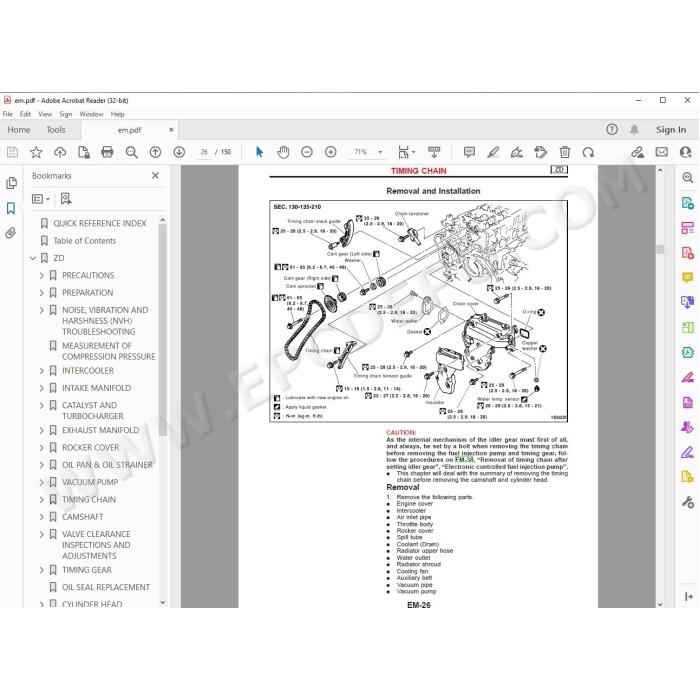
Task: Open the Attachments paperclip panel
Action: tap(11, 233)
